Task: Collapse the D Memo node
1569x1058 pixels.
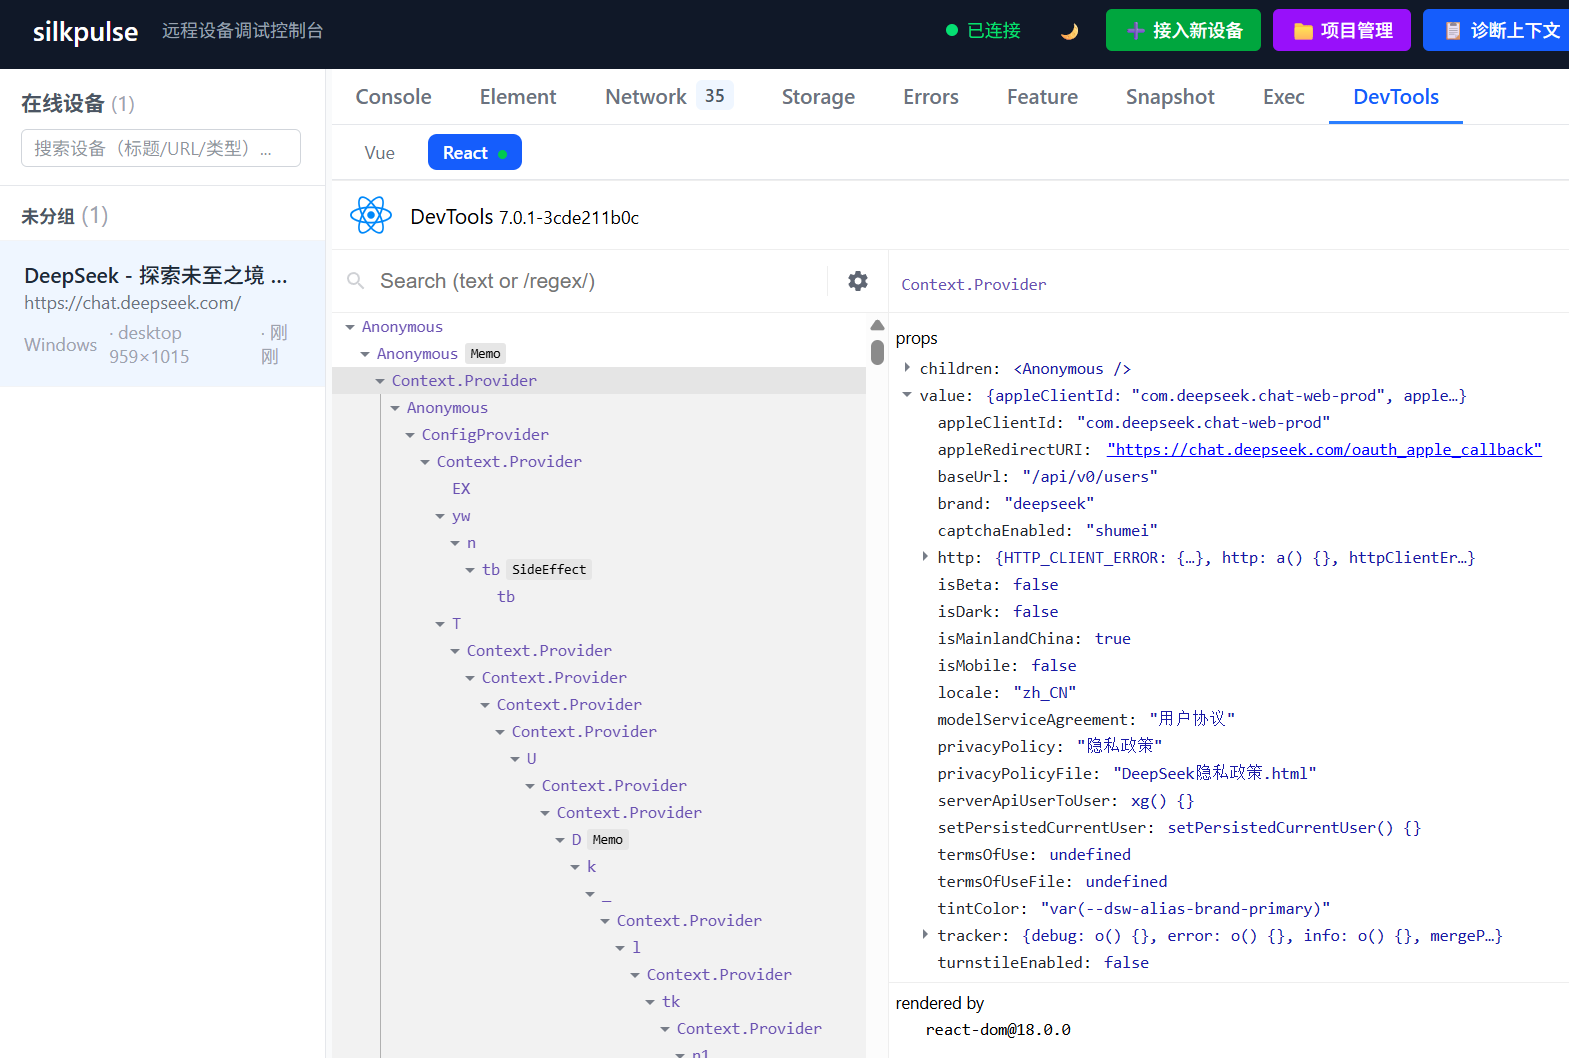Action: click(x=560, y=840)
